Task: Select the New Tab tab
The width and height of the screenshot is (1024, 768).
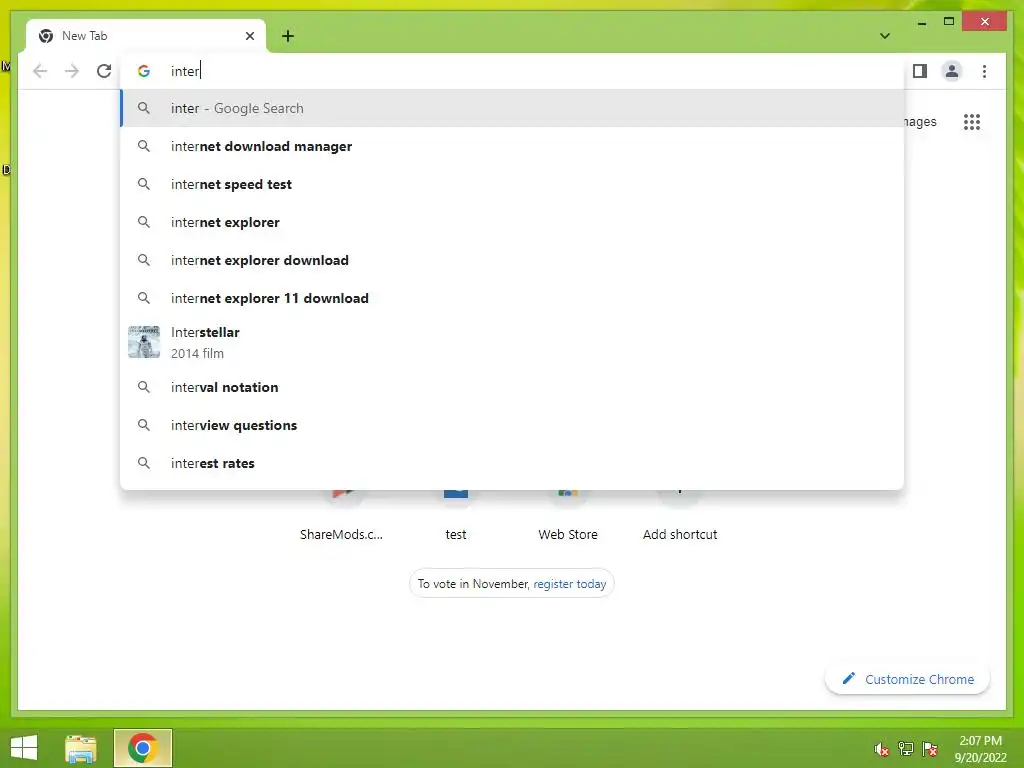Action: (x=146, y=36)
